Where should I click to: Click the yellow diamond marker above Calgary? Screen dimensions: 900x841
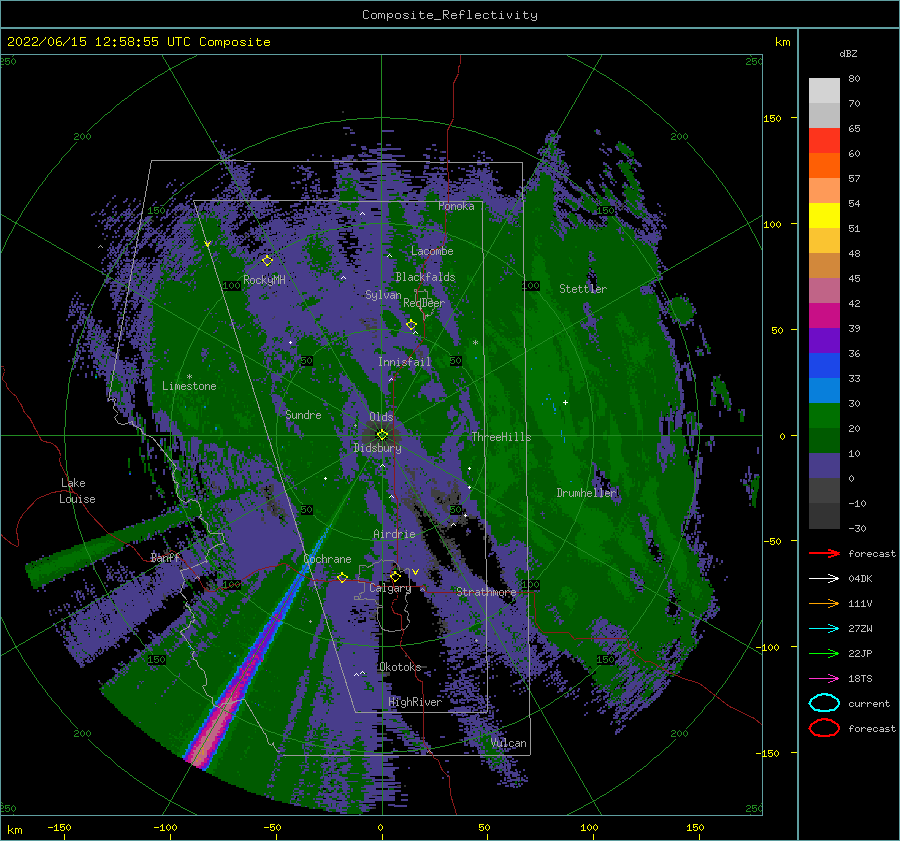pyautogui.click(x=395, y=576)
